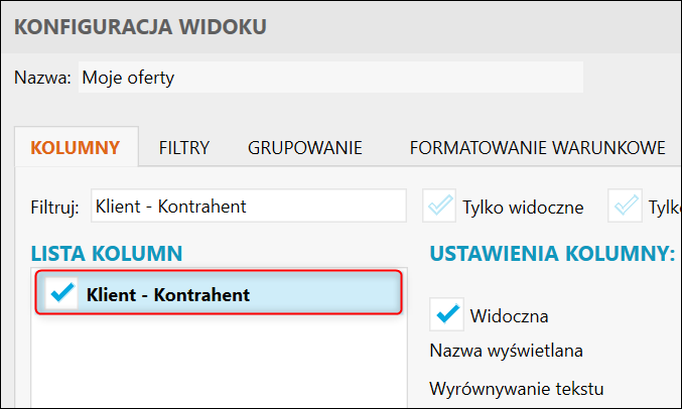
Task: Select the Klient - Kontrahent list row text
Action: [168, 294]
